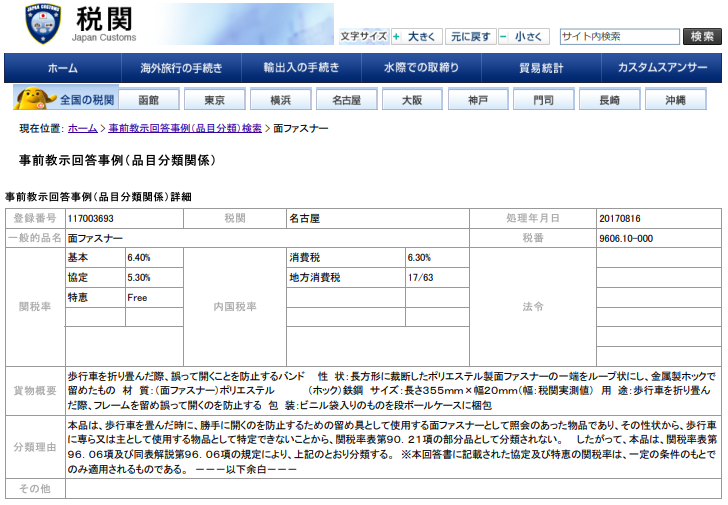The width and height of the screenshot is (728, 505).
Task: Follow the ホーム breadcrumb link
Action: point(83,128)
